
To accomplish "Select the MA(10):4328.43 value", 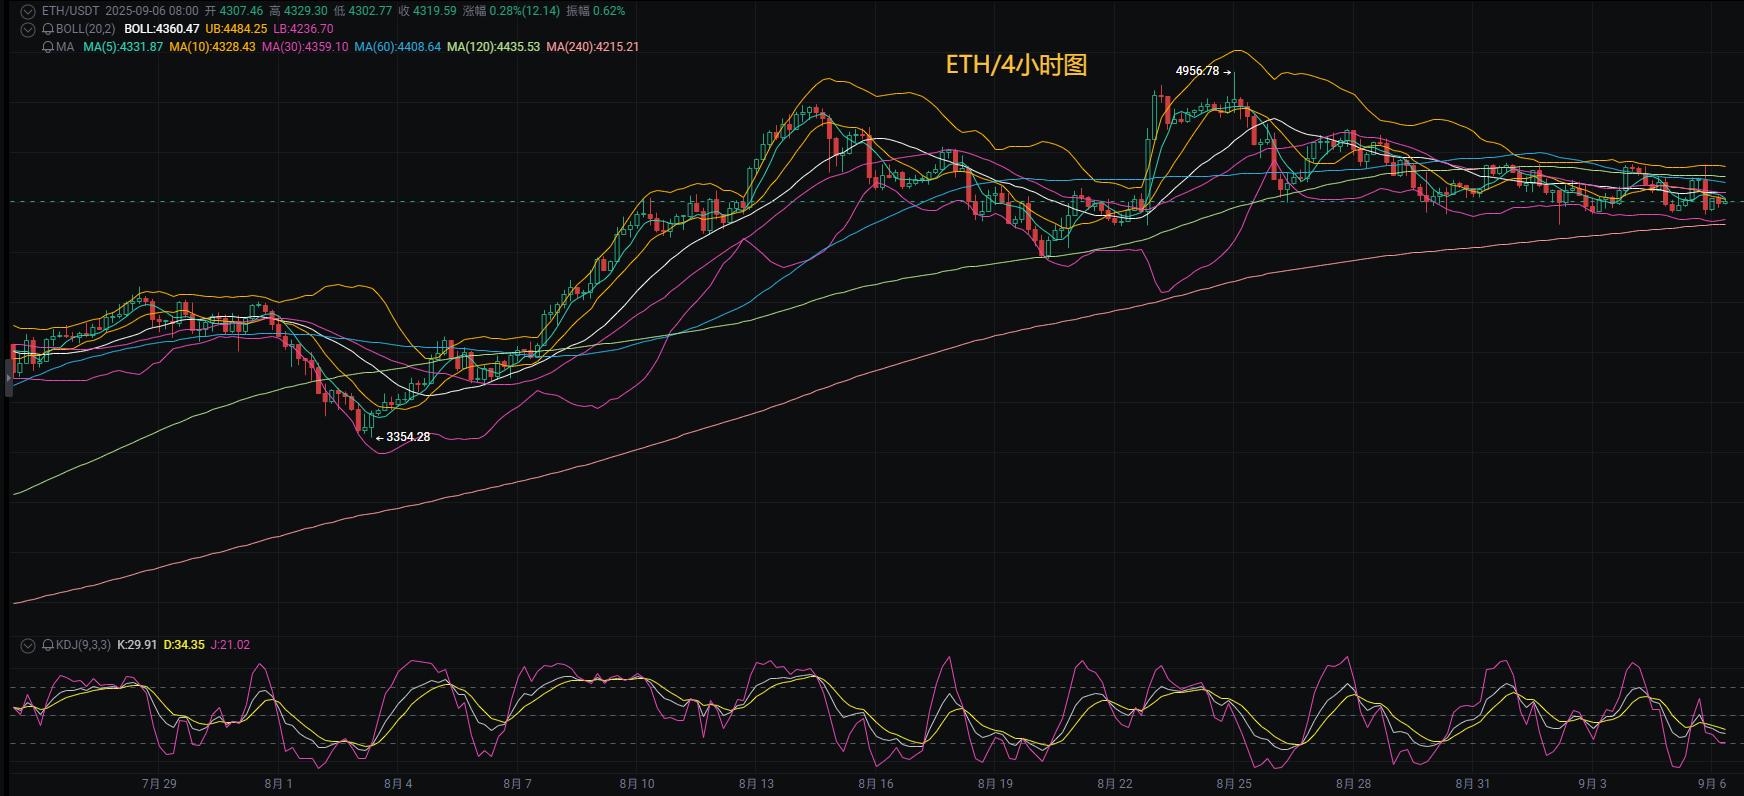I will (212, 47).
